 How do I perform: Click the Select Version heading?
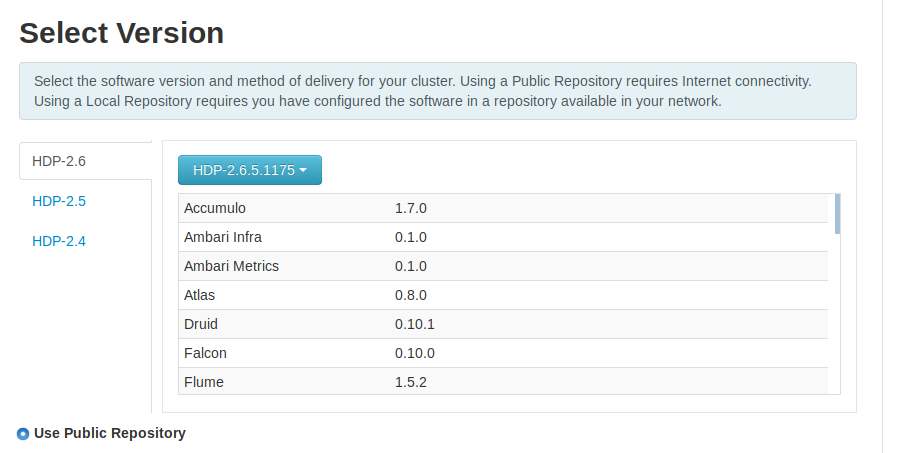point(121,33)
